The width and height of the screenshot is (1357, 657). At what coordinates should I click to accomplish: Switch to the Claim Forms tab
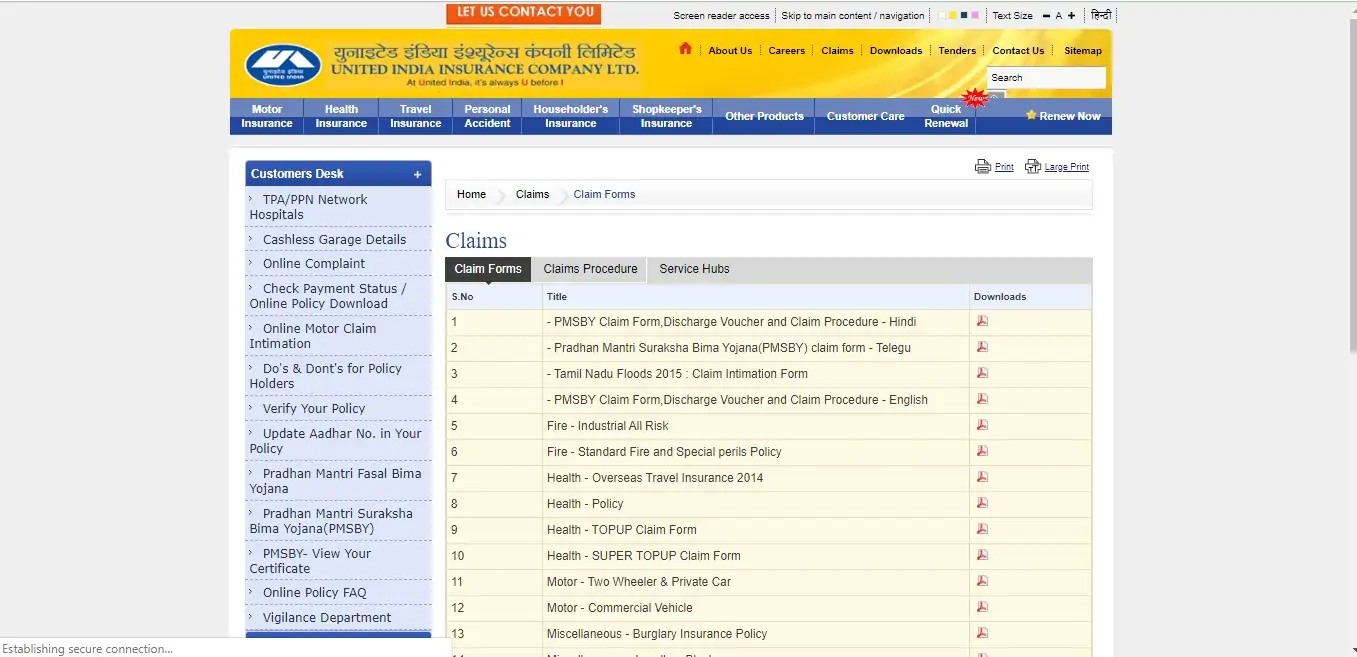(x=488, y=269)
